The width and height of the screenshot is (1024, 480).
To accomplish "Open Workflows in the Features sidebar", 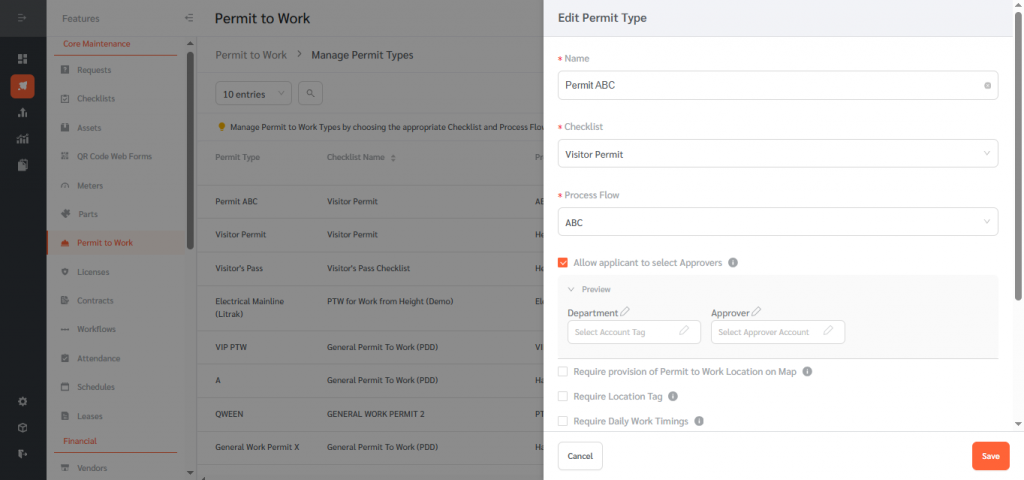I will click(x=96, y=329).
